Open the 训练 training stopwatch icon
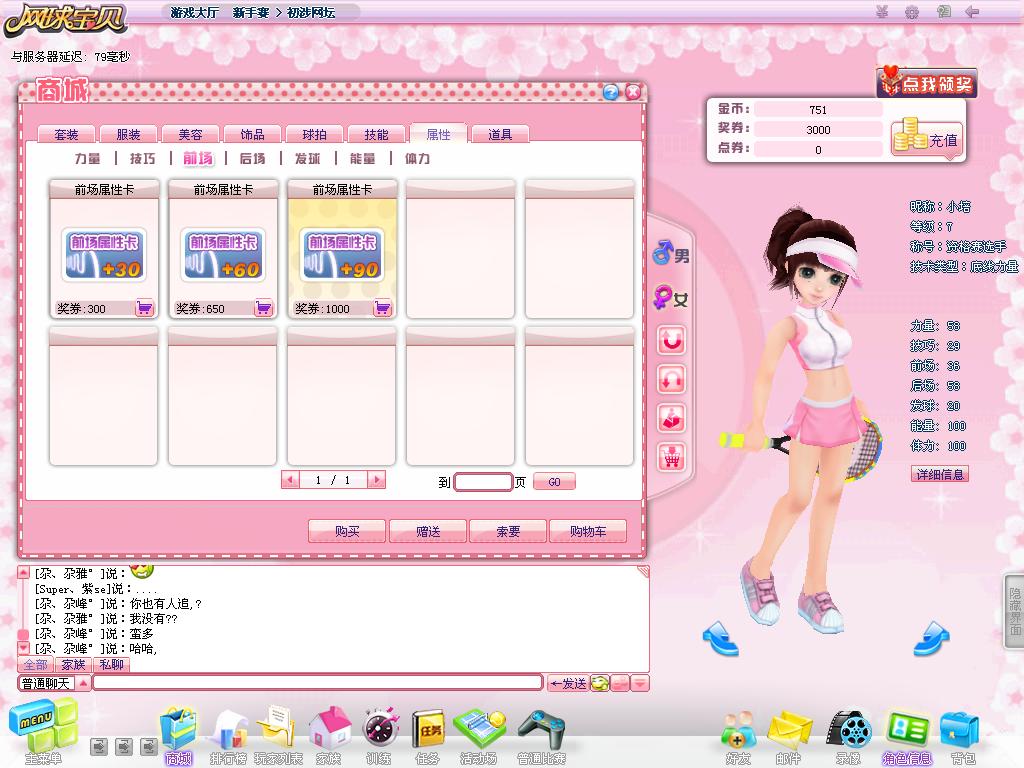Viewport: 1024px width, 768px height. [x=379, y=735]
